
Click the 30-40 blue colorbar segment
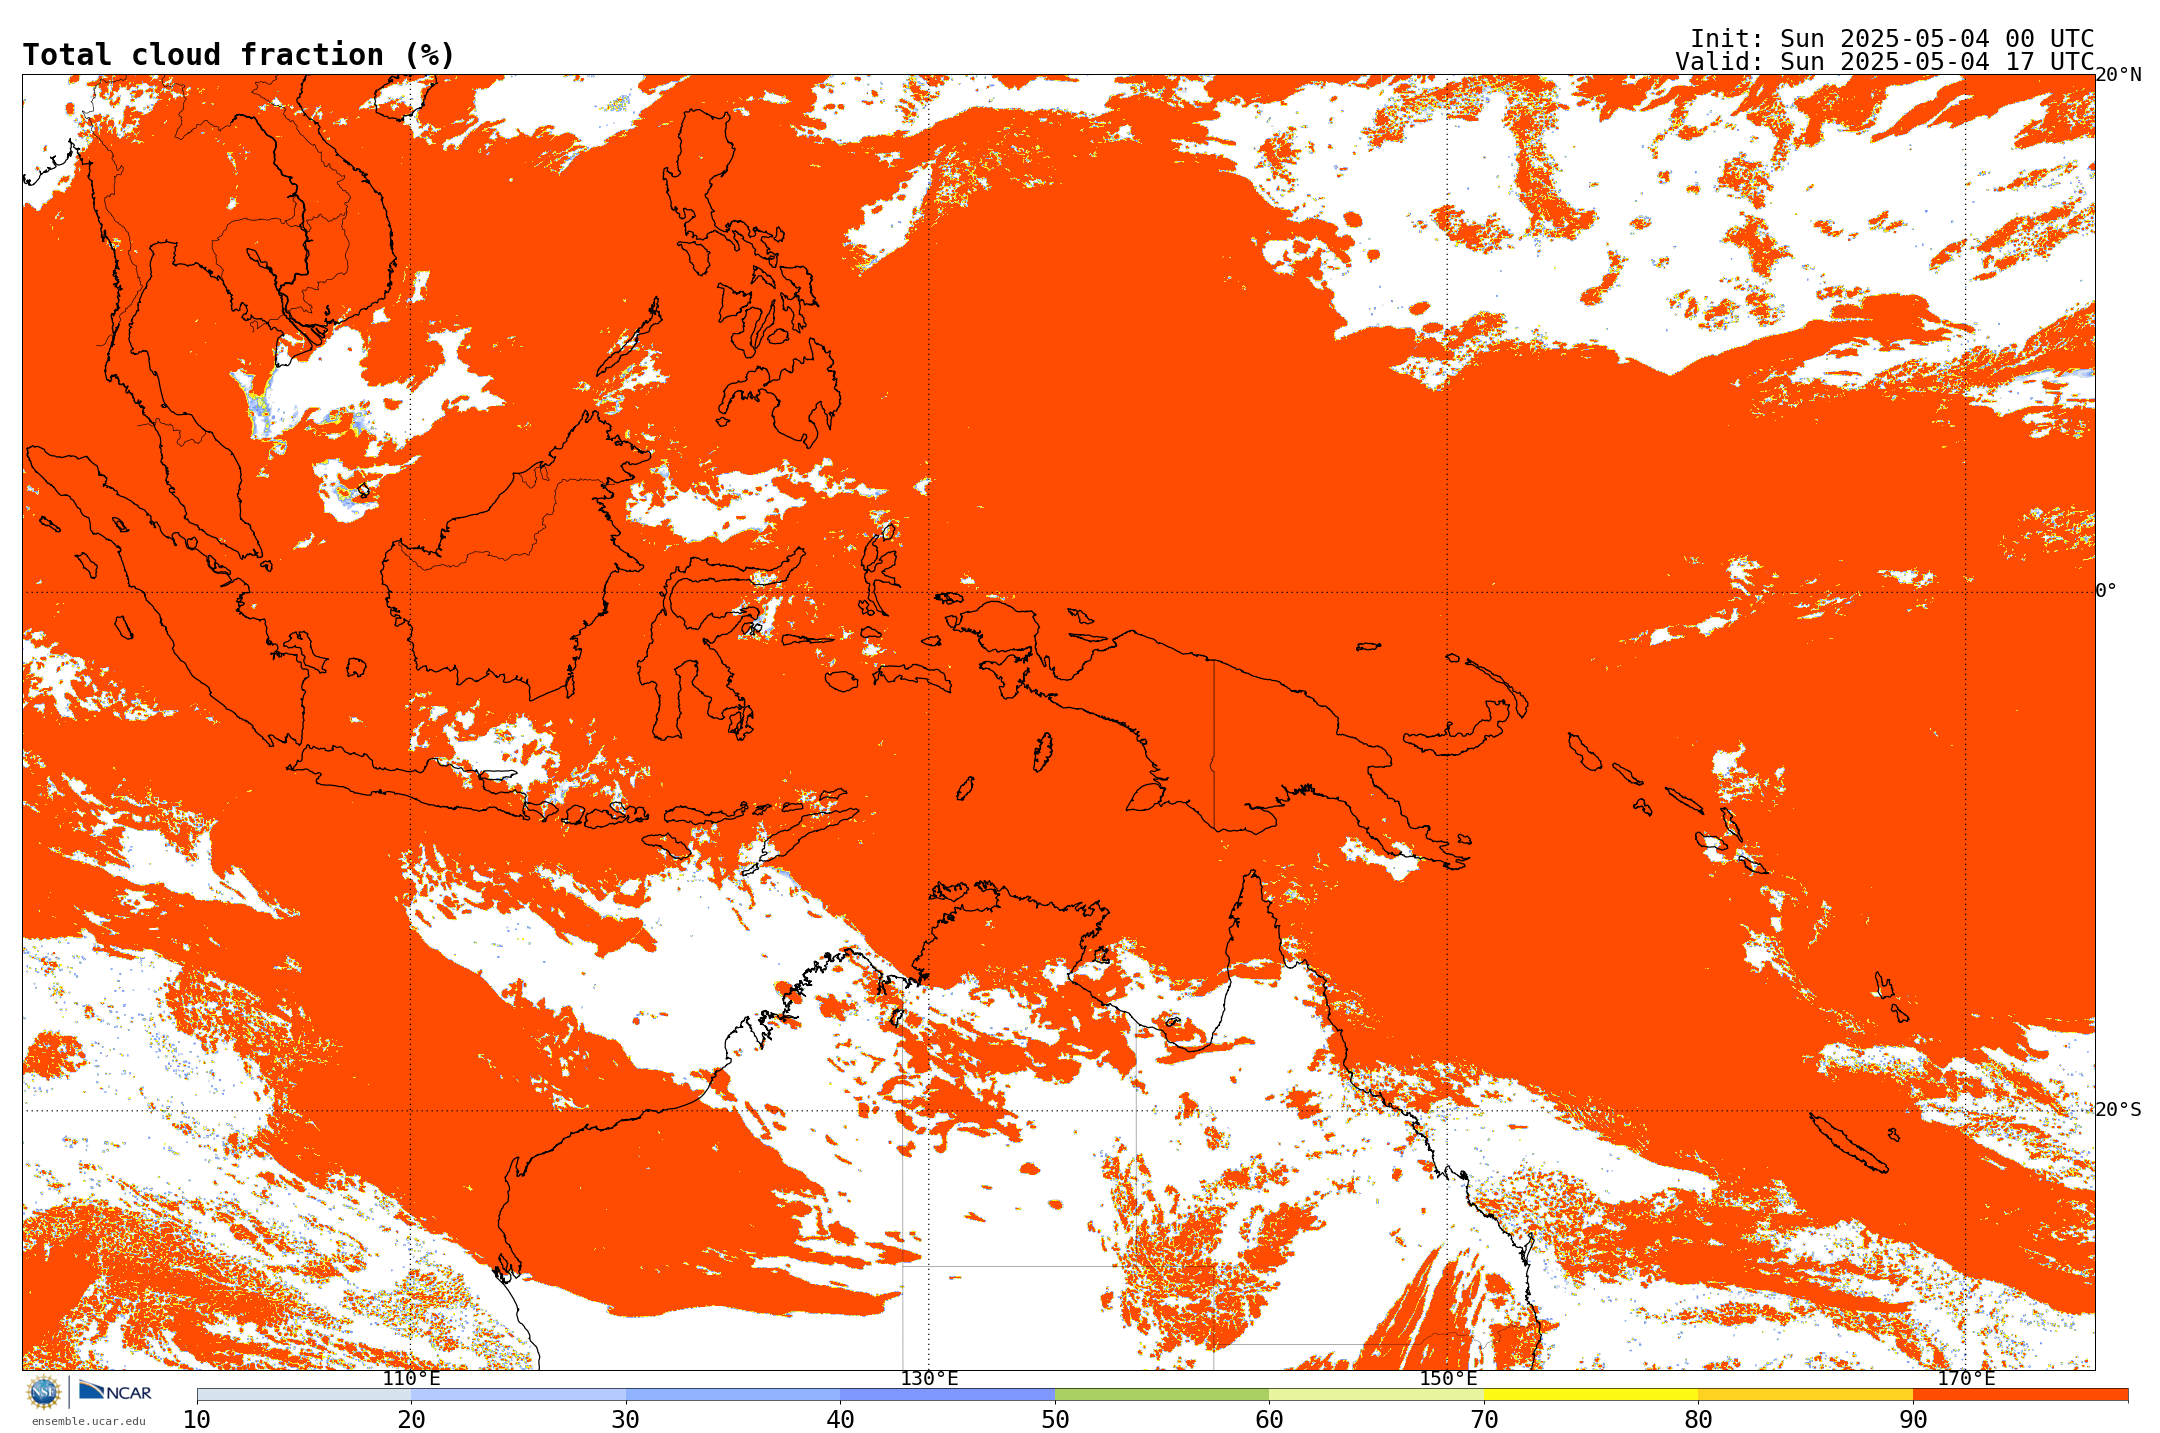[x=733, y=1395]
